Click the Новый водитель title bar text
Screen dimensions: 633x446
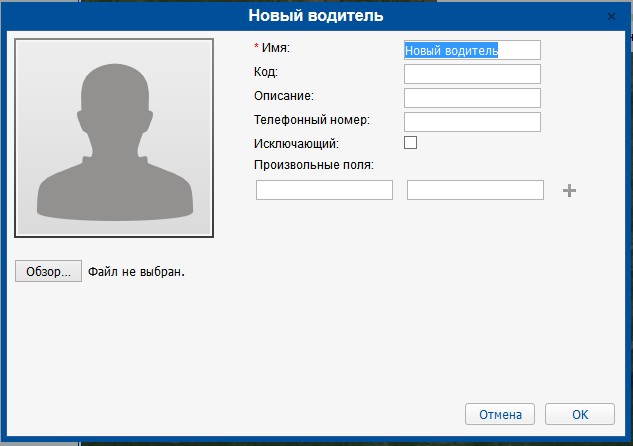click(316, 17)
